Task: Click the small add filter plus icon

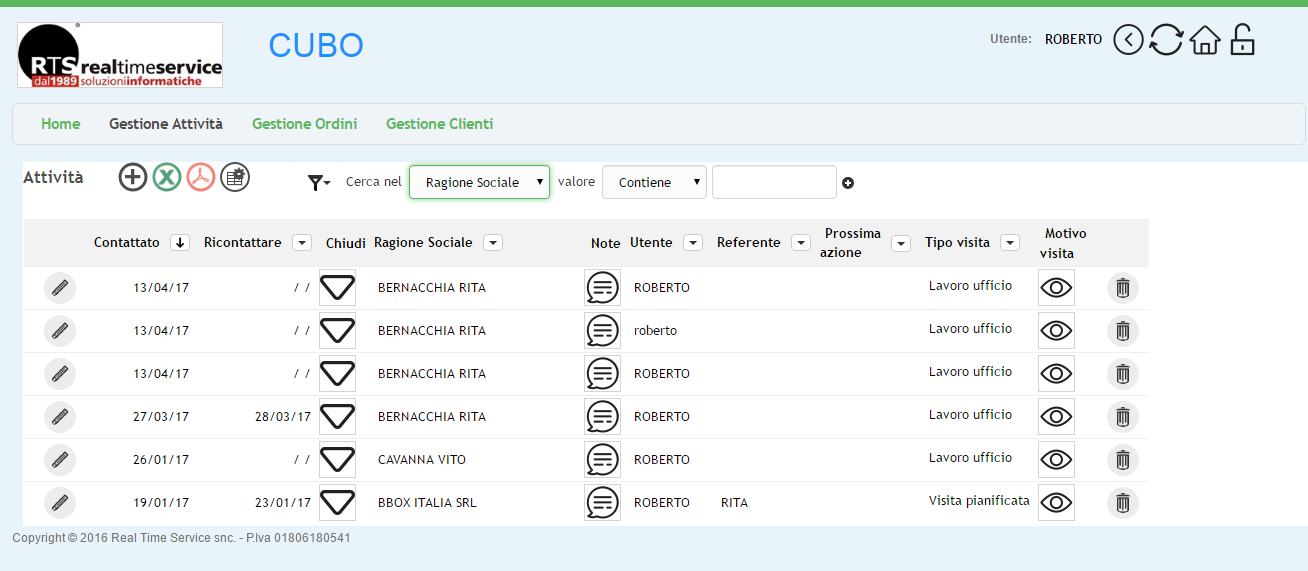Action: [848, 183]
